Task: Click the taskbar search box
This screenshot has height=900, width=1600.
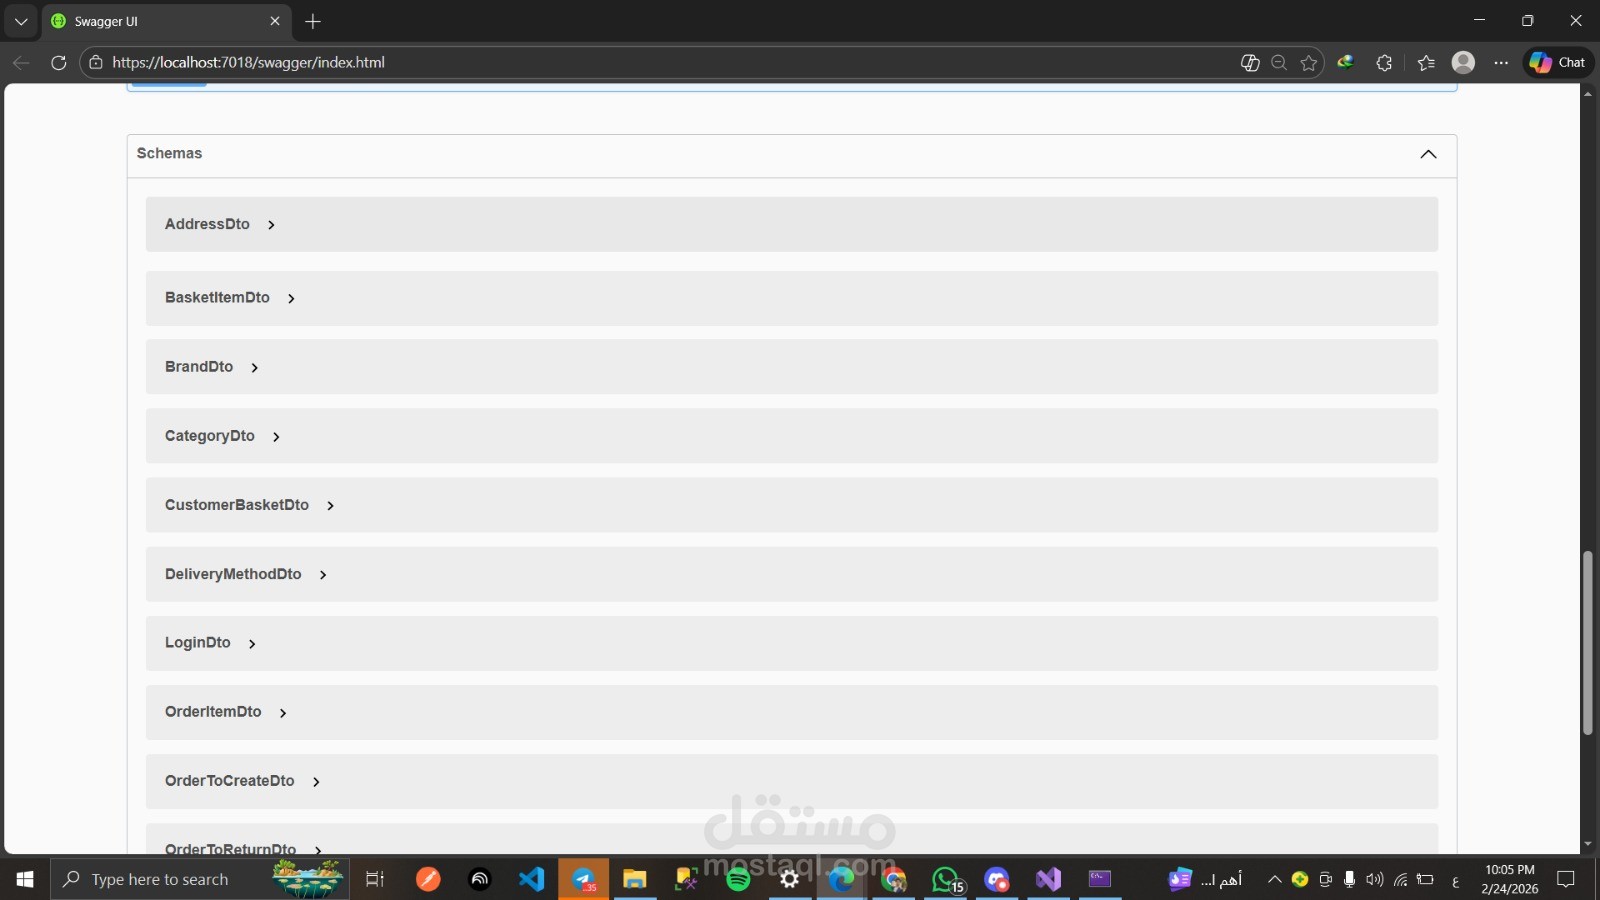Action: pyautogui.click(x=199, y=879)
